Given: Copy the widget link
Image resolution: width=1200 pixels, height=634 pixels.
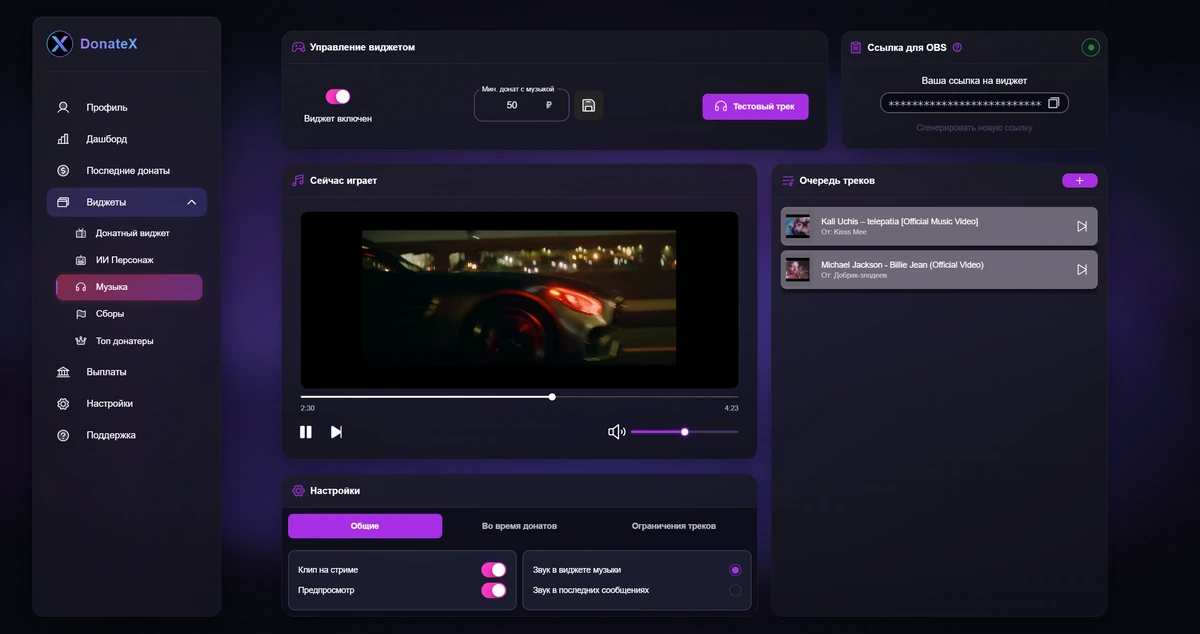Looking at the screenshot, I should [1053, 103].
